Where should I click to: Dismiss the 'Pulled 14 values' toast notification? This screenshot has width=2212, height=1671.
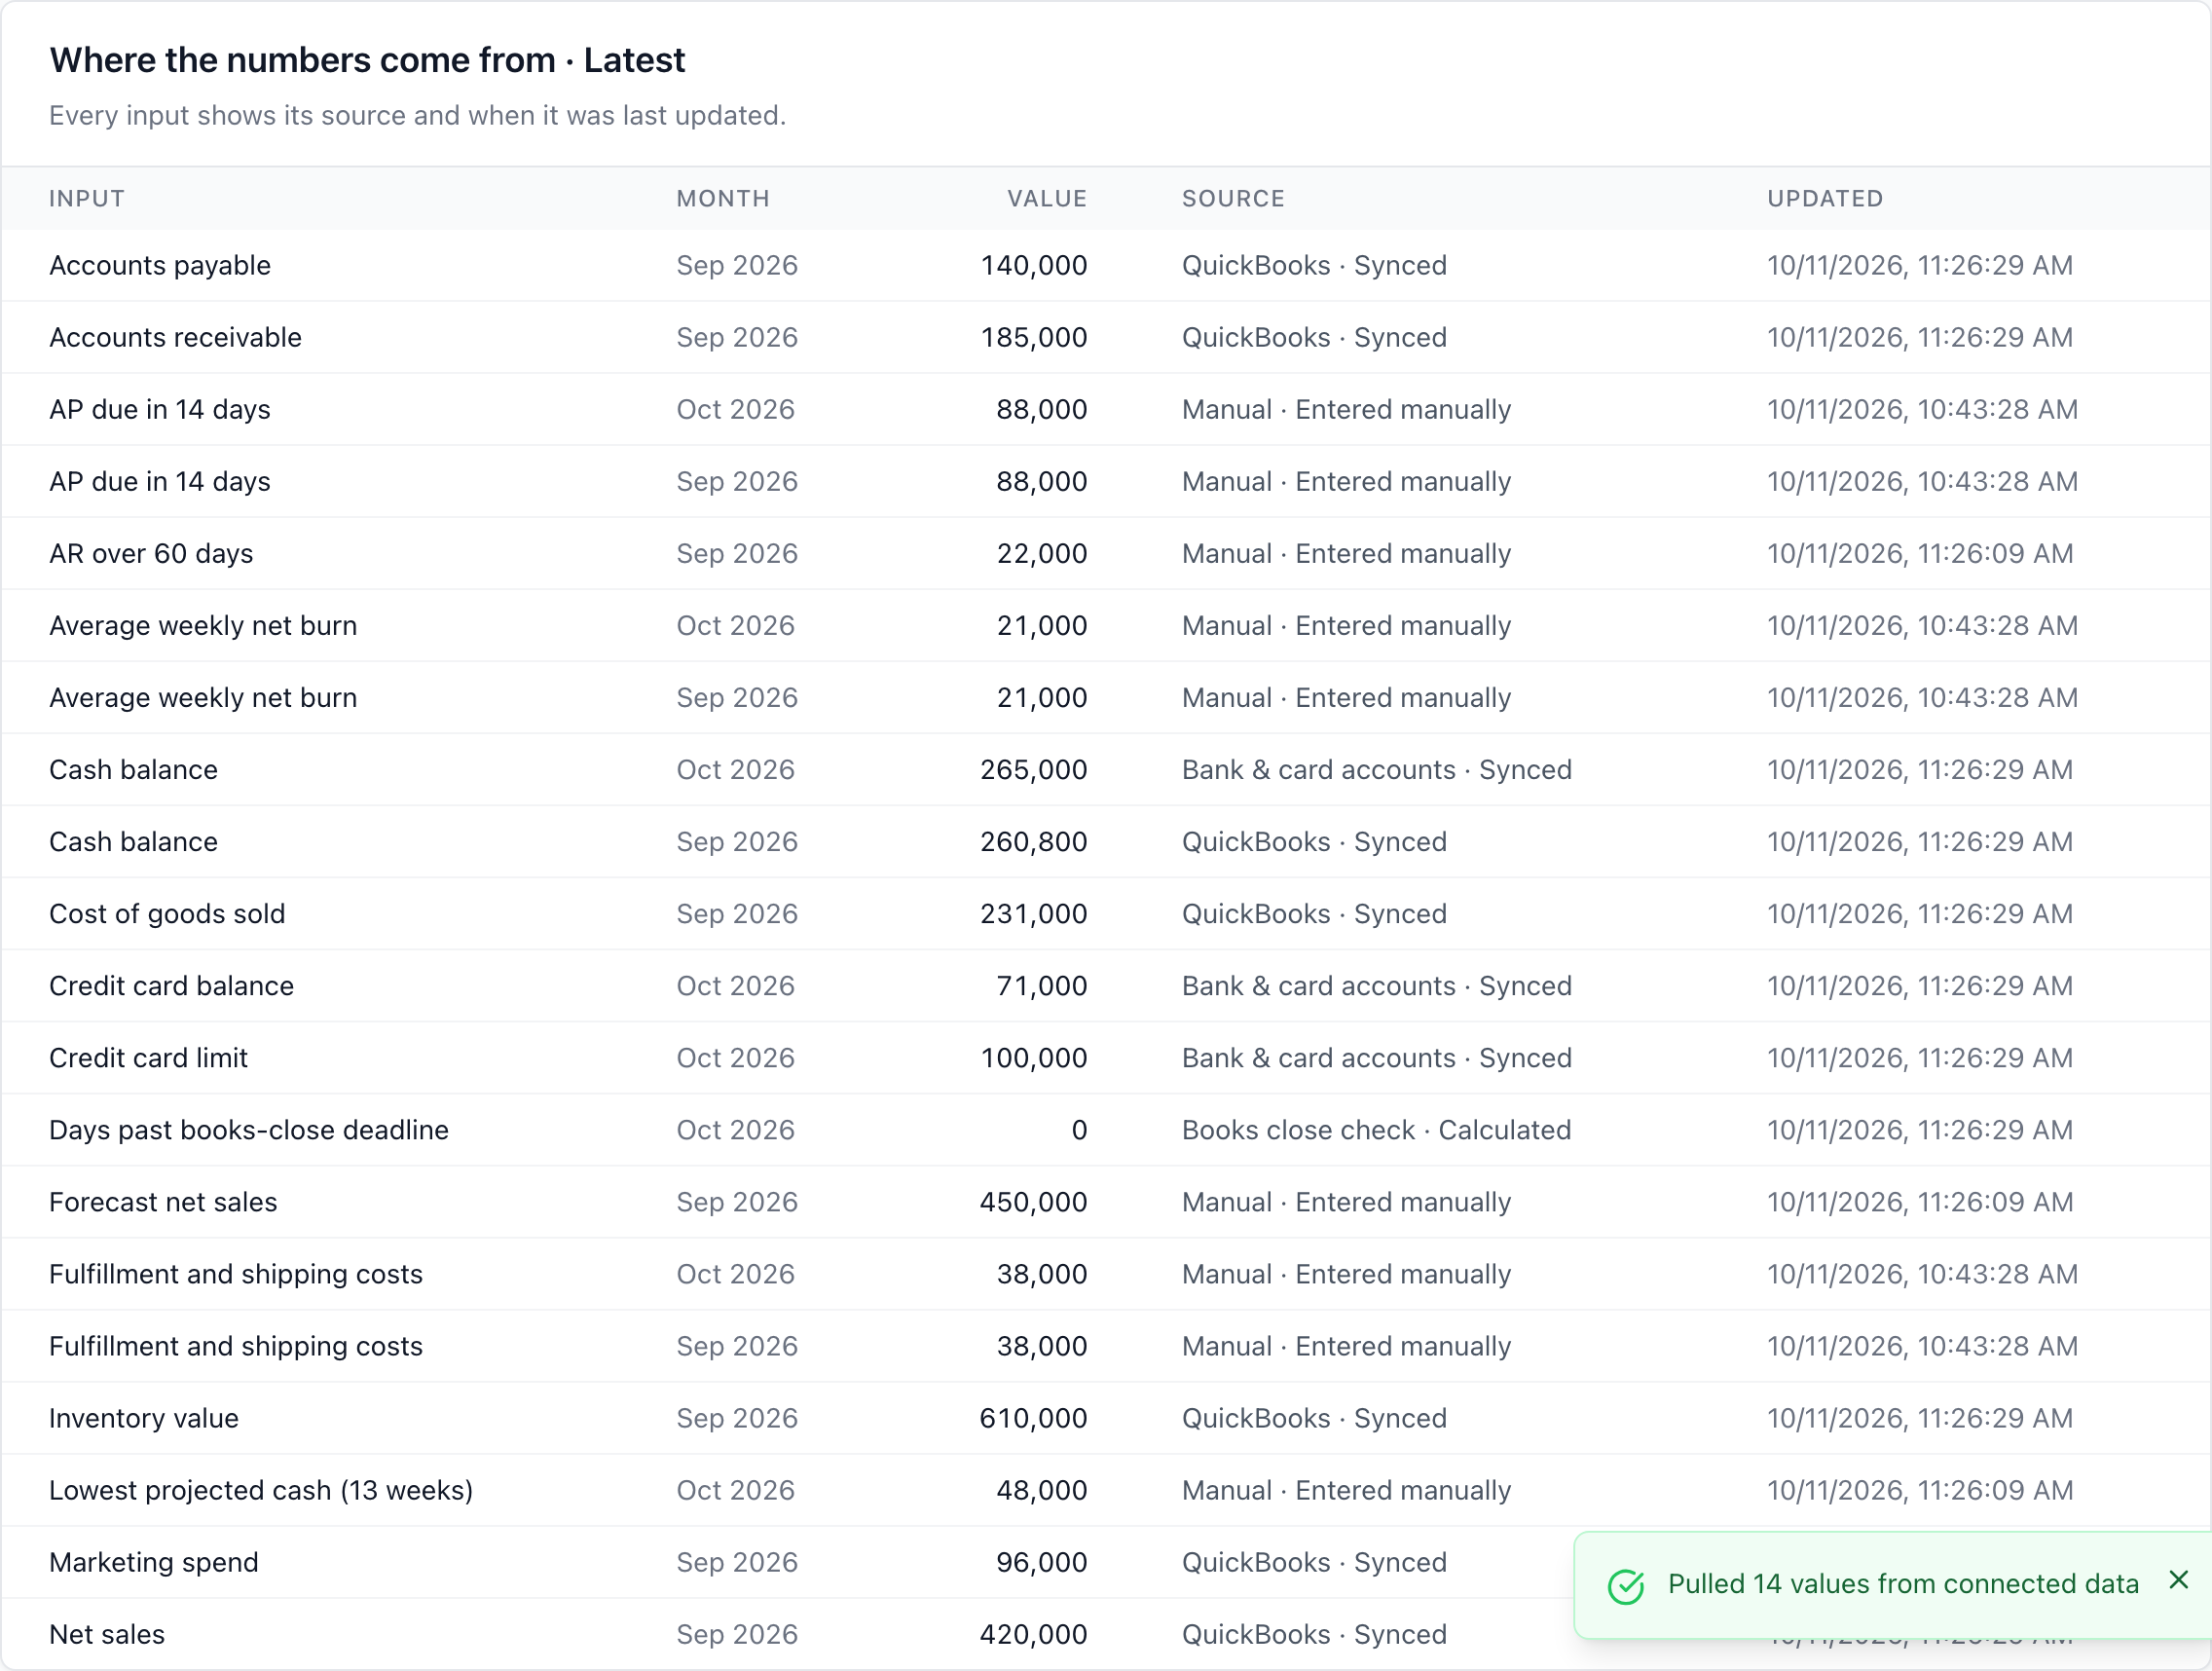(2179, 1580)
